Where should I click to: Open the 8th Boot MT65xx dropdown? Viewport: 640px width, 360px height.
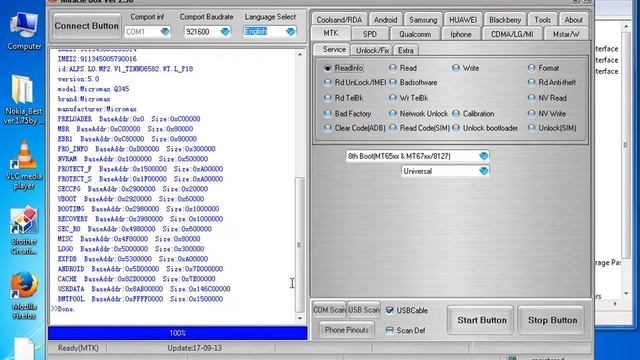(x=484, y=156)
